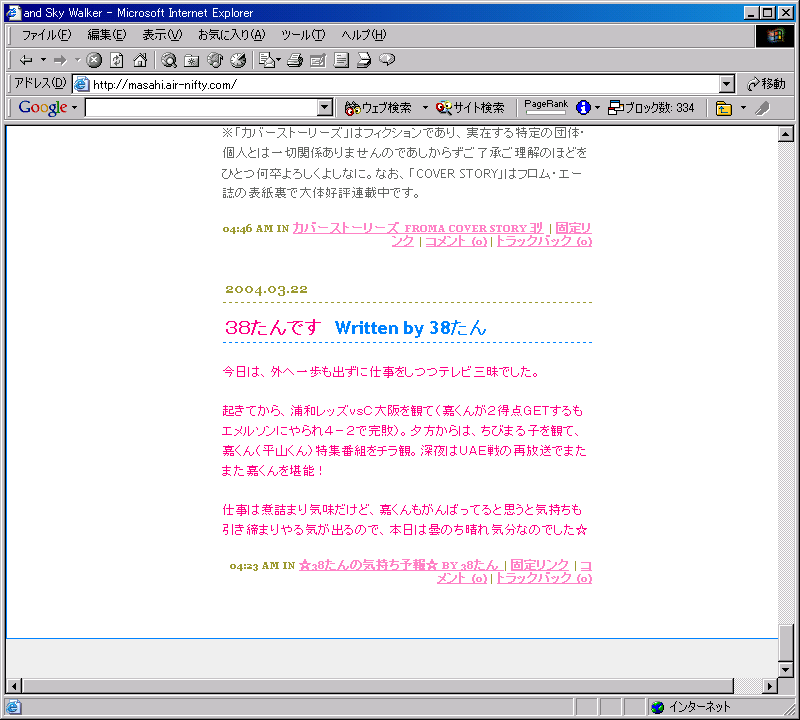Open the お気に入り(A) menu

(x=232, y=35)
